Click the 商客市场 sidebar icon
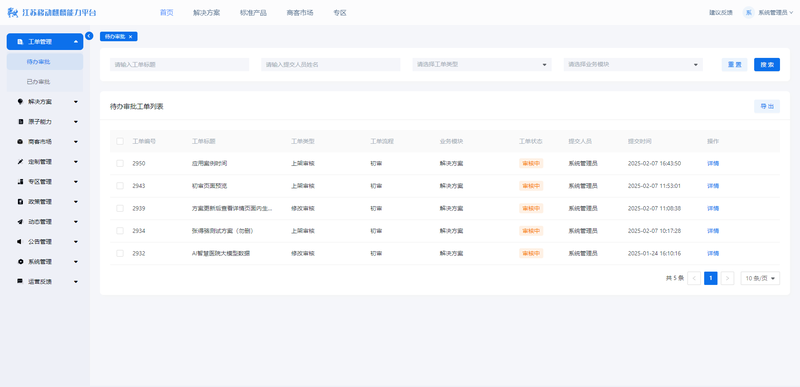The image size is (800, 387). pyautogui.click(x=20, y=142)
